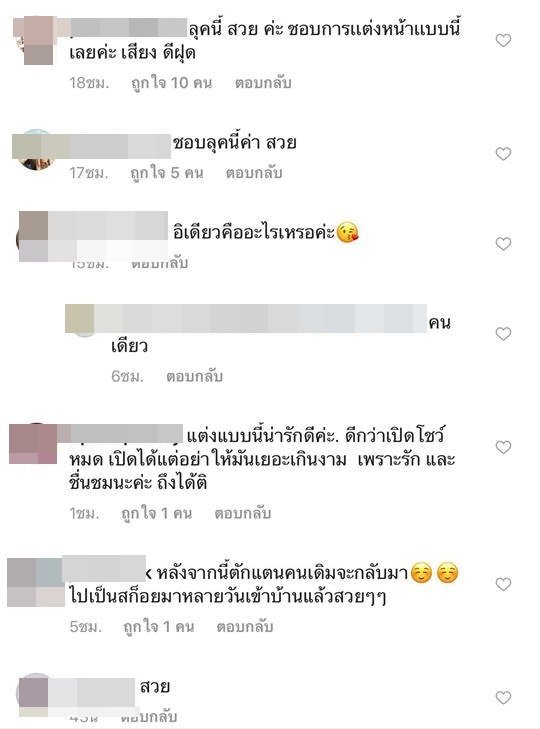
Task: View who liked: 'ถูกใจ 10 คน'
Action: [x=171, y=83]
